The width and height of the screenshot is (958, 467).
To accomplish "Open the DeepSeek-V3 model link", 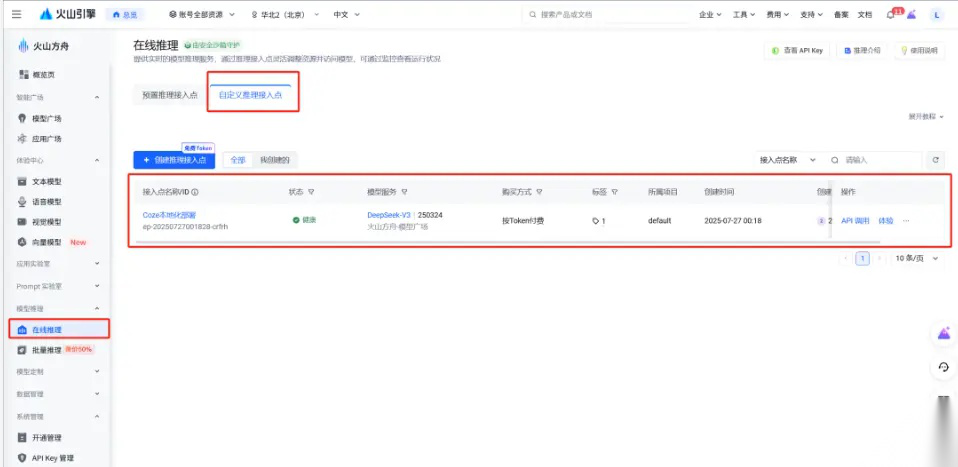I will [x=389, y=215].
